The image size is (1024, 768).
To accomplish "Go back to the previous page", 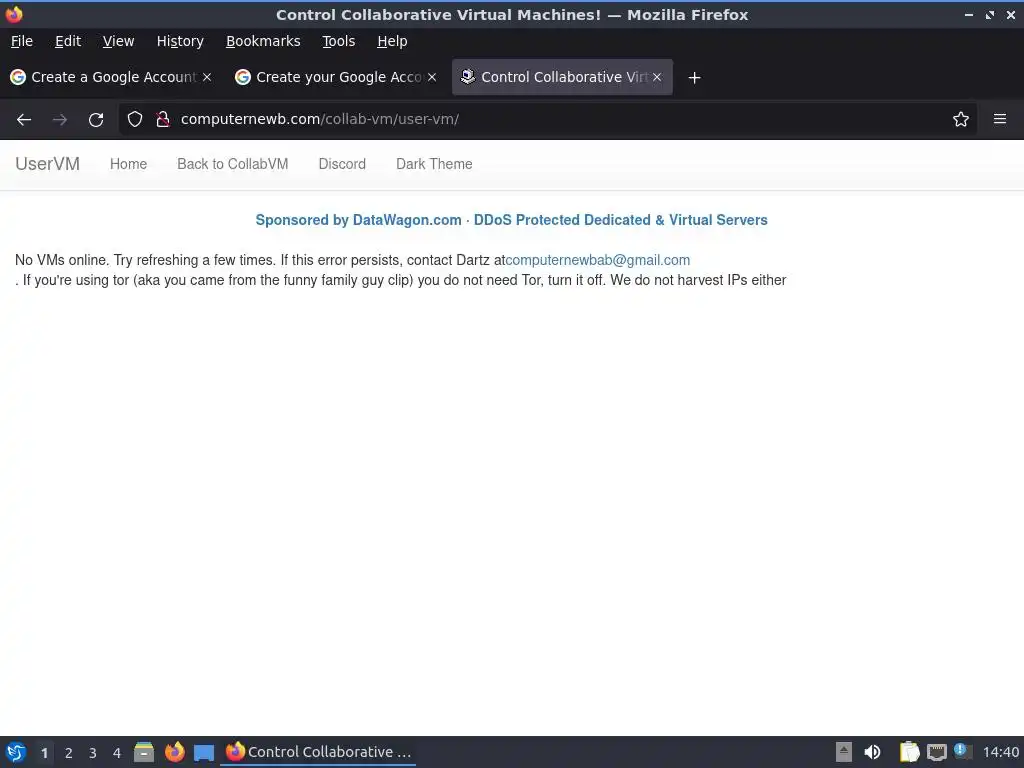I will [24, 120].
